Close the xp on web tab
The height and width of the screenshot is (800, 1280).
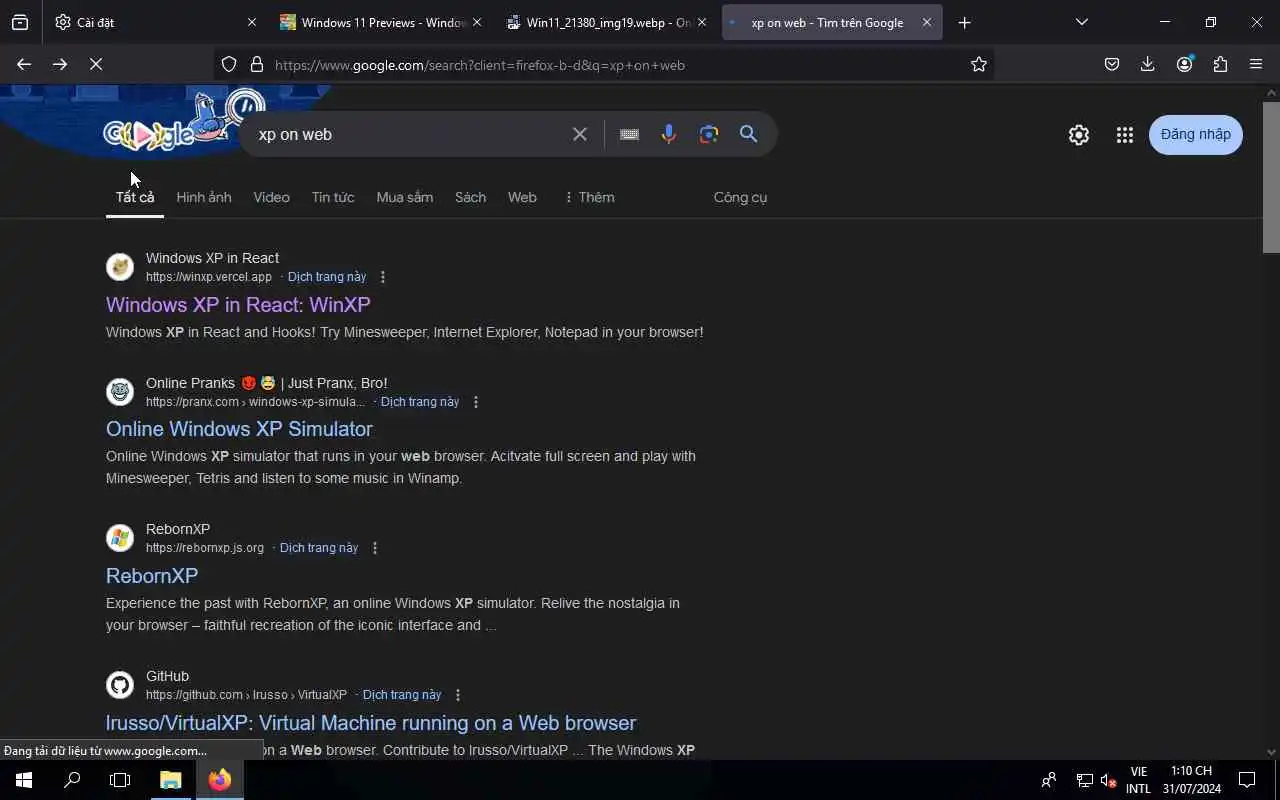(926, 22)
